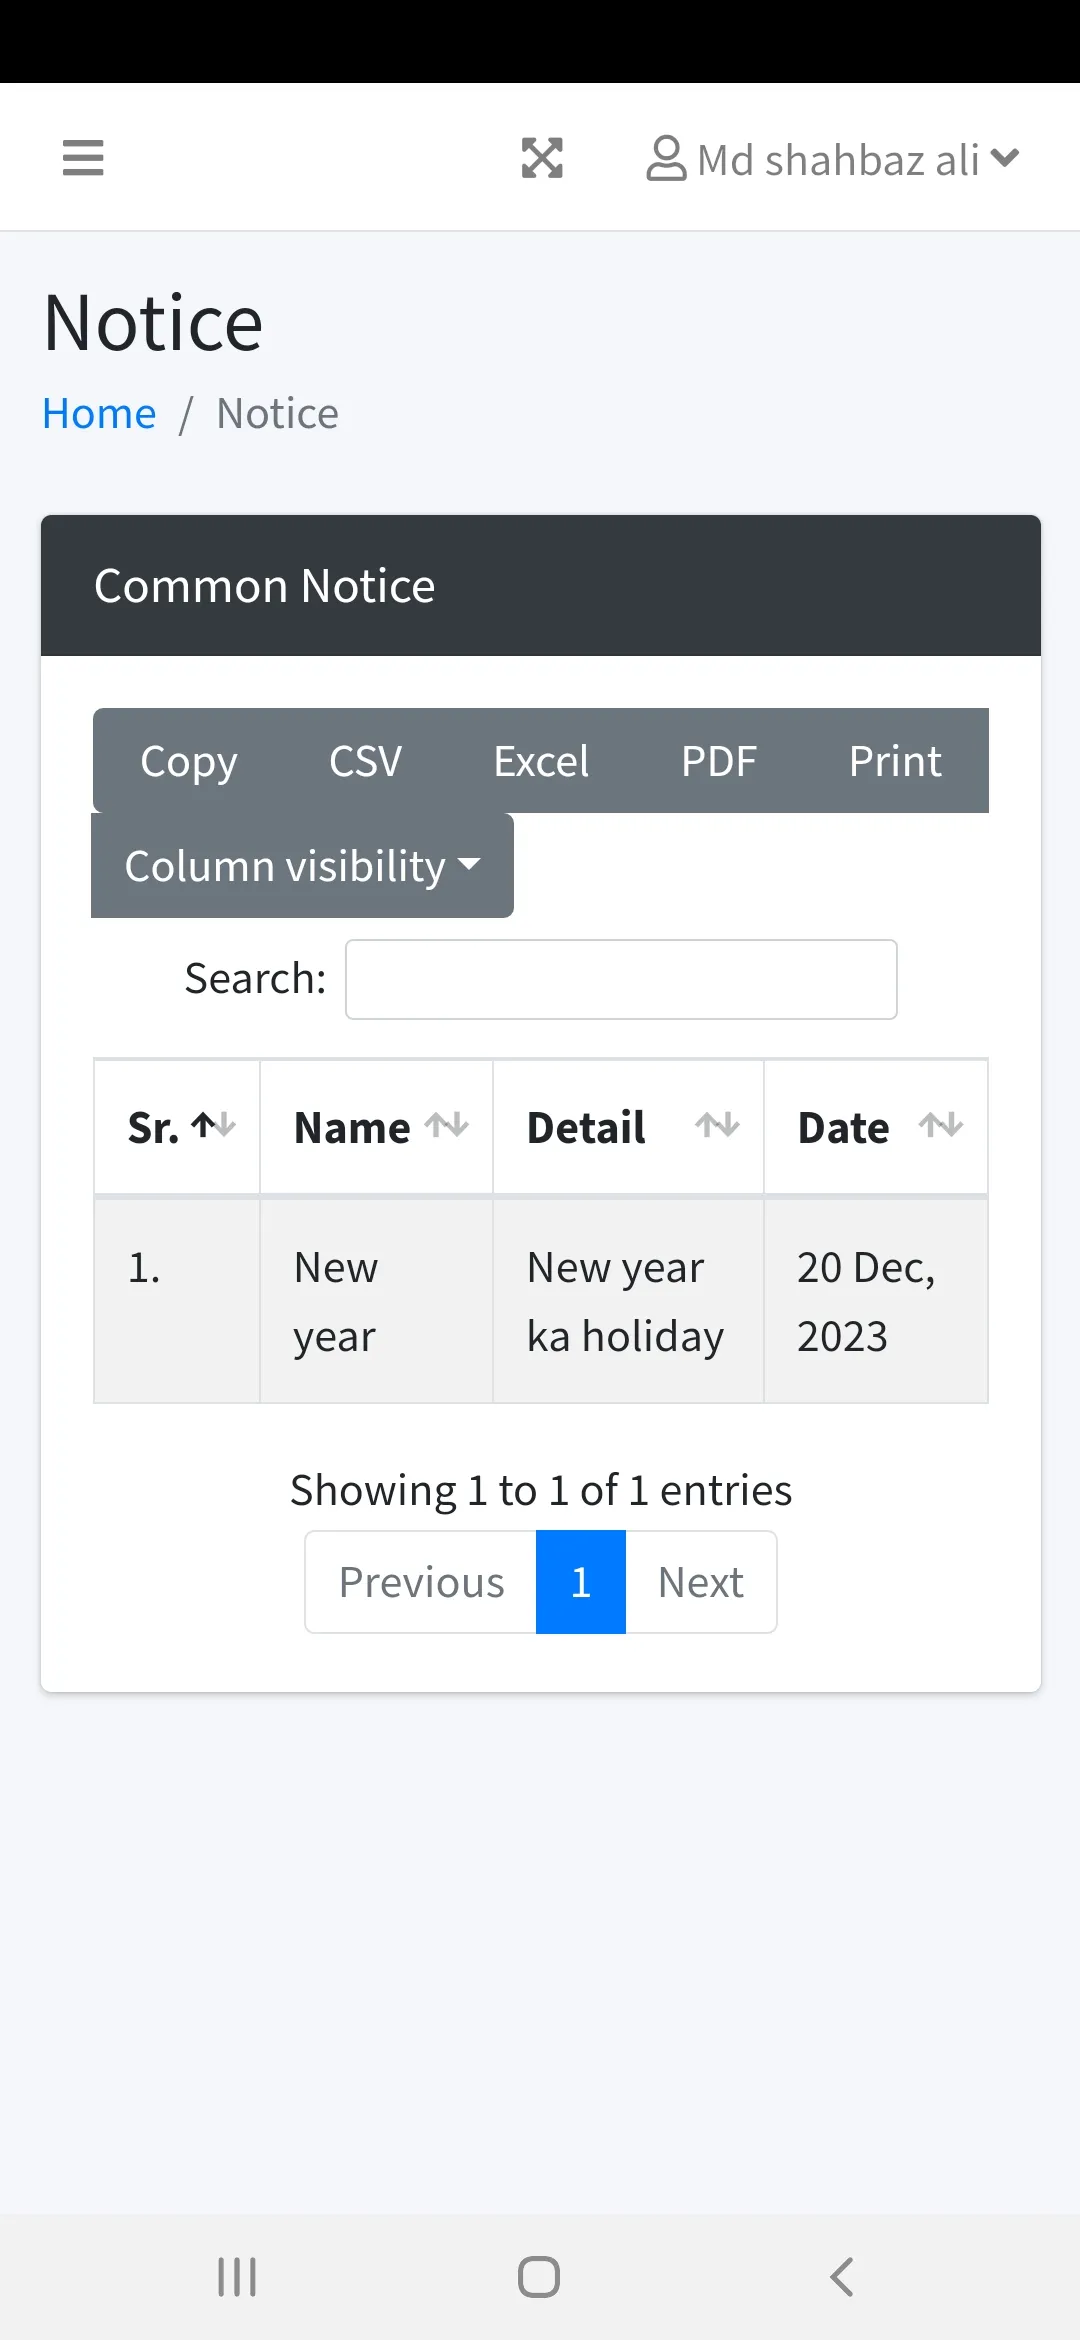
Task: Click the user profile avatar icon
Action: [x=666, y=159]
